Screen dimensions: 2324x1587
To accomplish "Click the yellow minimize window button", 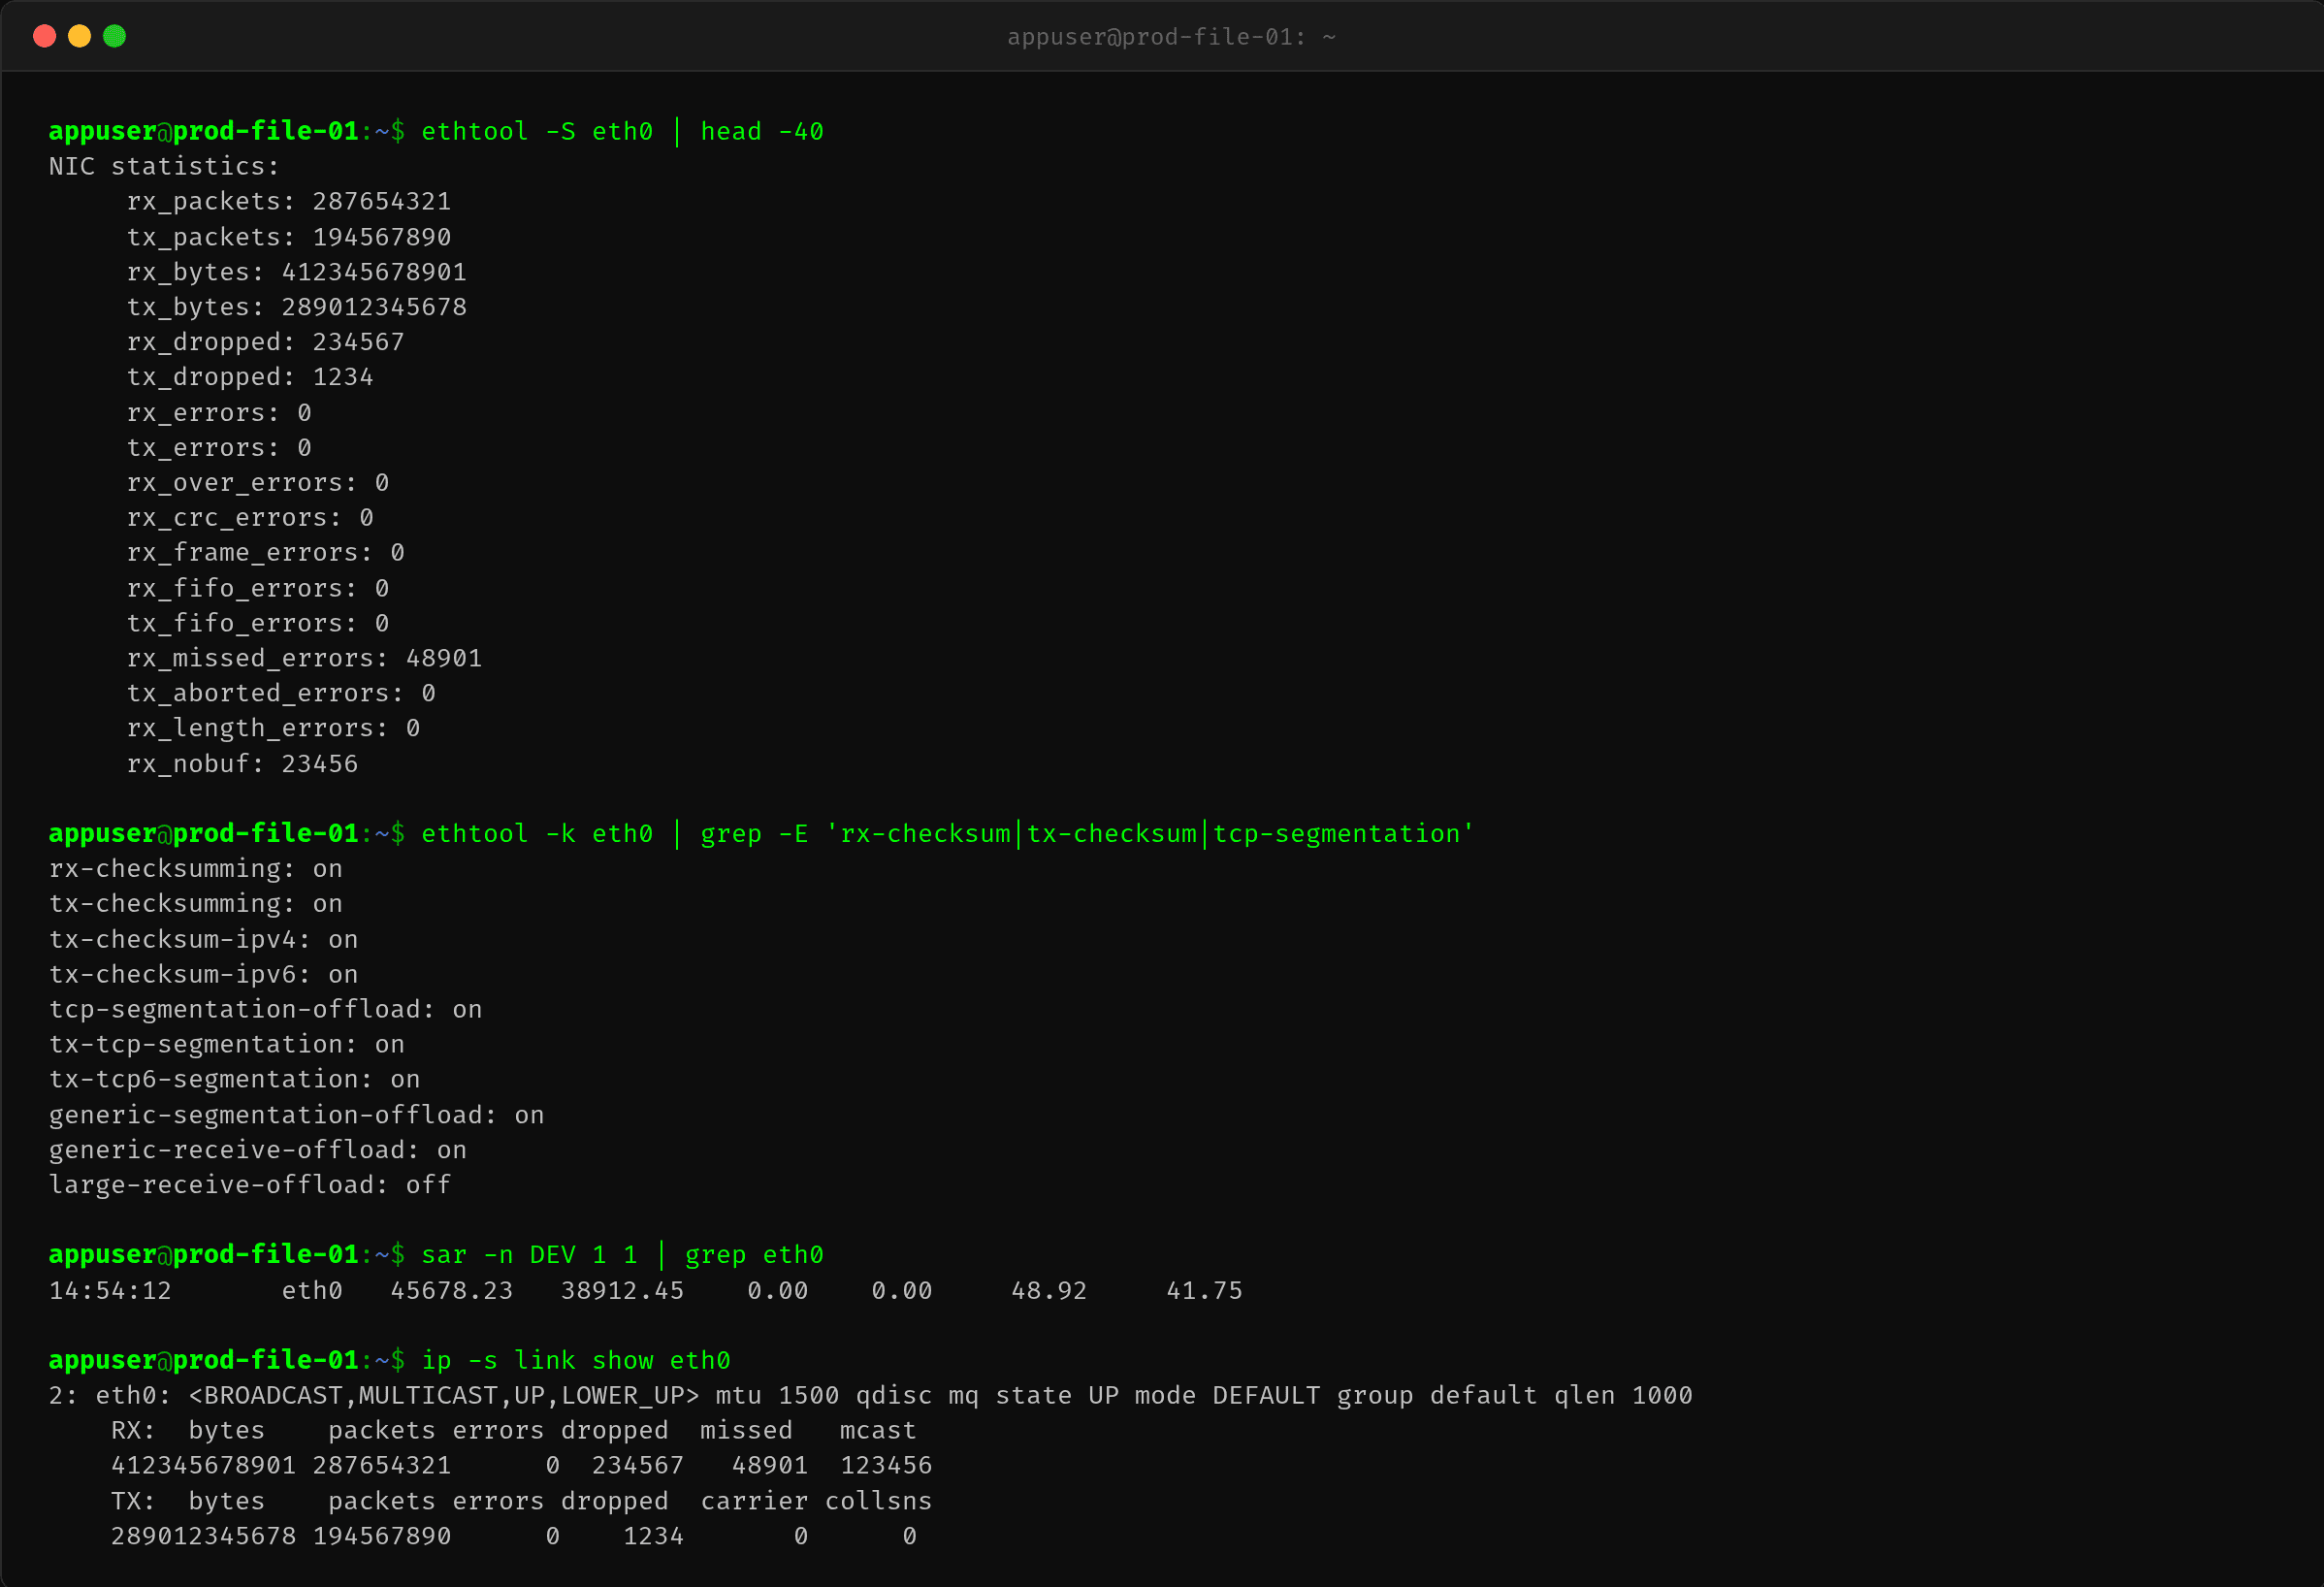I will pos(79,36).
